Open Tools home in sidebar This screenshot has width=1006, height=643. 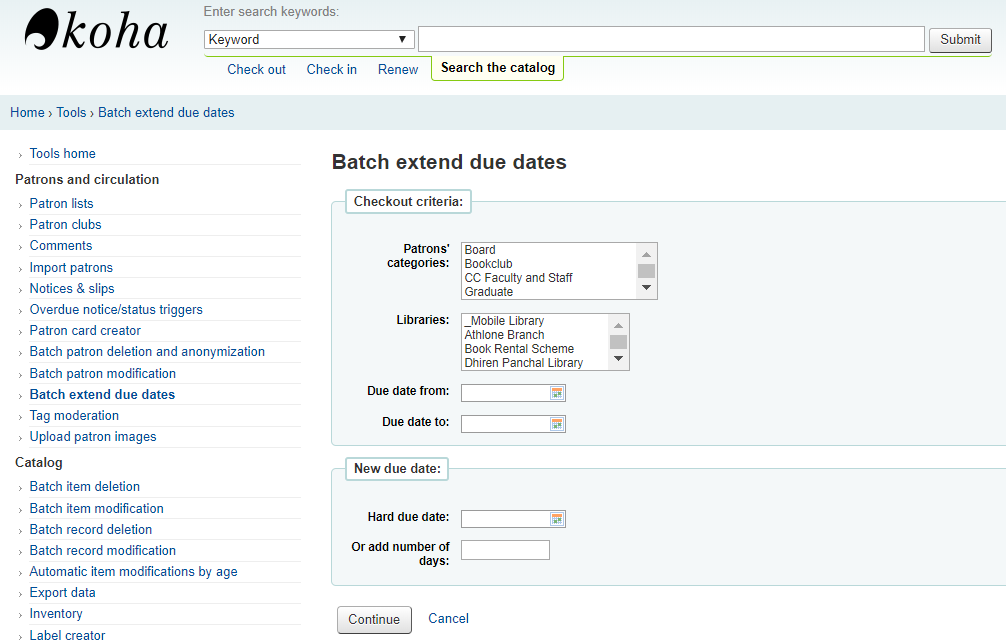tap(62, 153)
